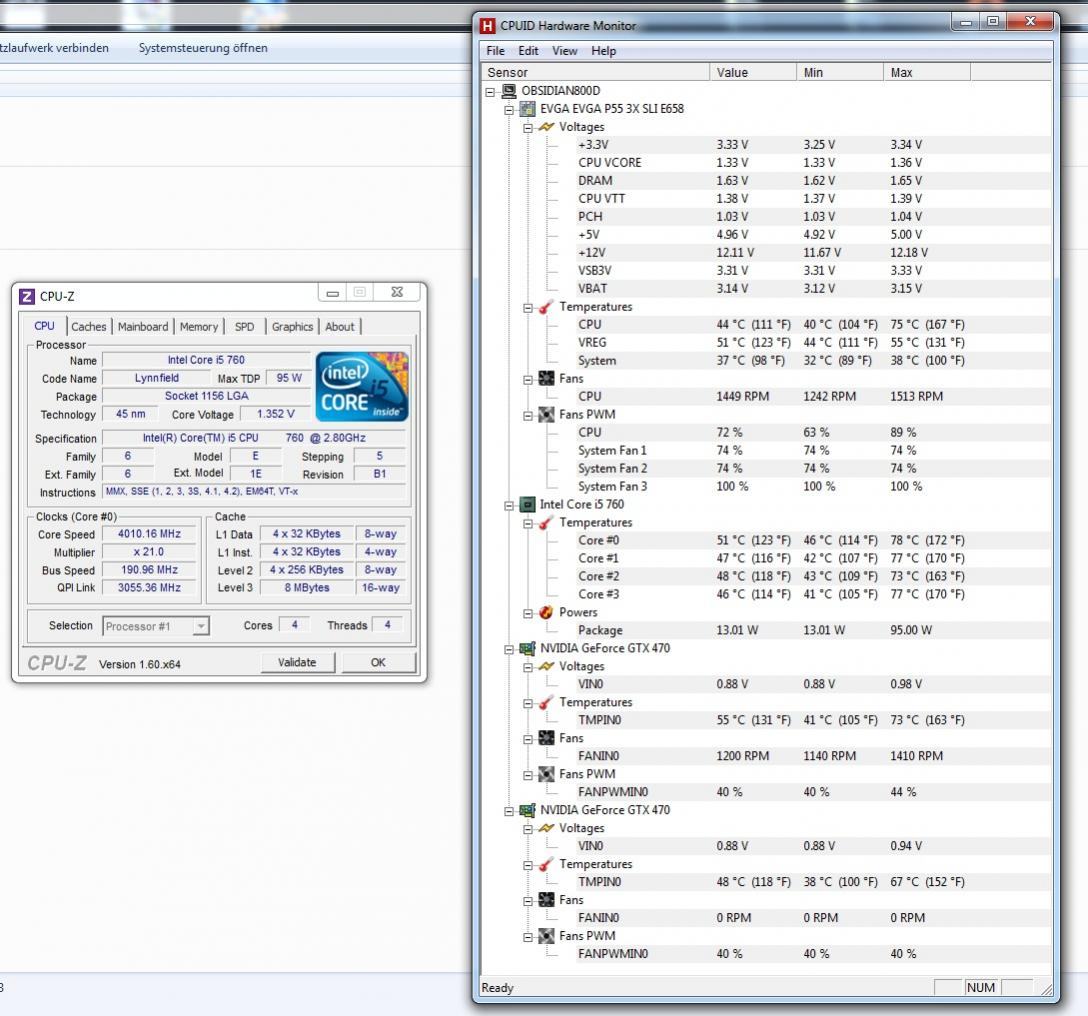Collapse the EVGA P55 3X SLI node
1088x1016 pixels.
click(509, 110)
